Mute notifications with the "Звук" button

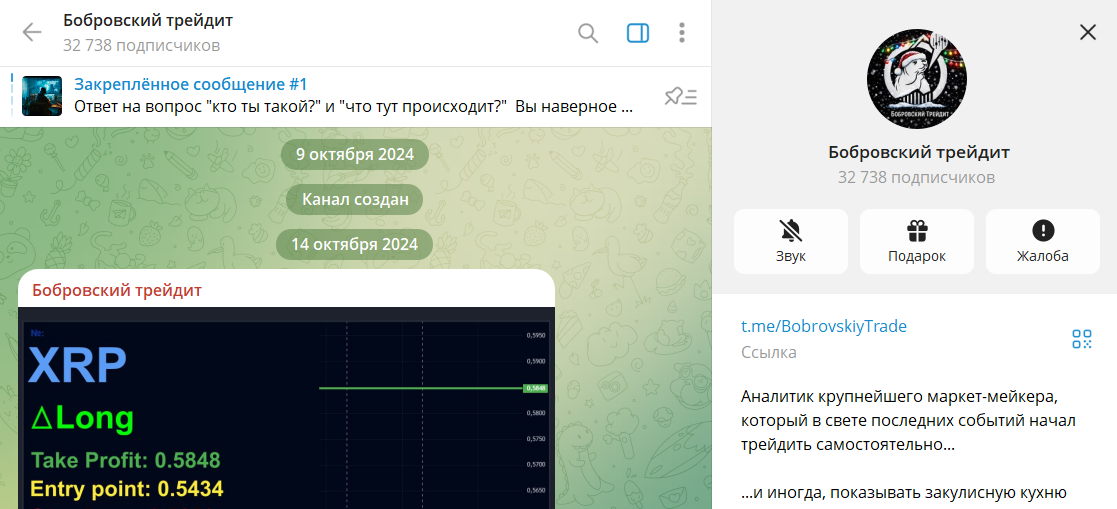791,241
